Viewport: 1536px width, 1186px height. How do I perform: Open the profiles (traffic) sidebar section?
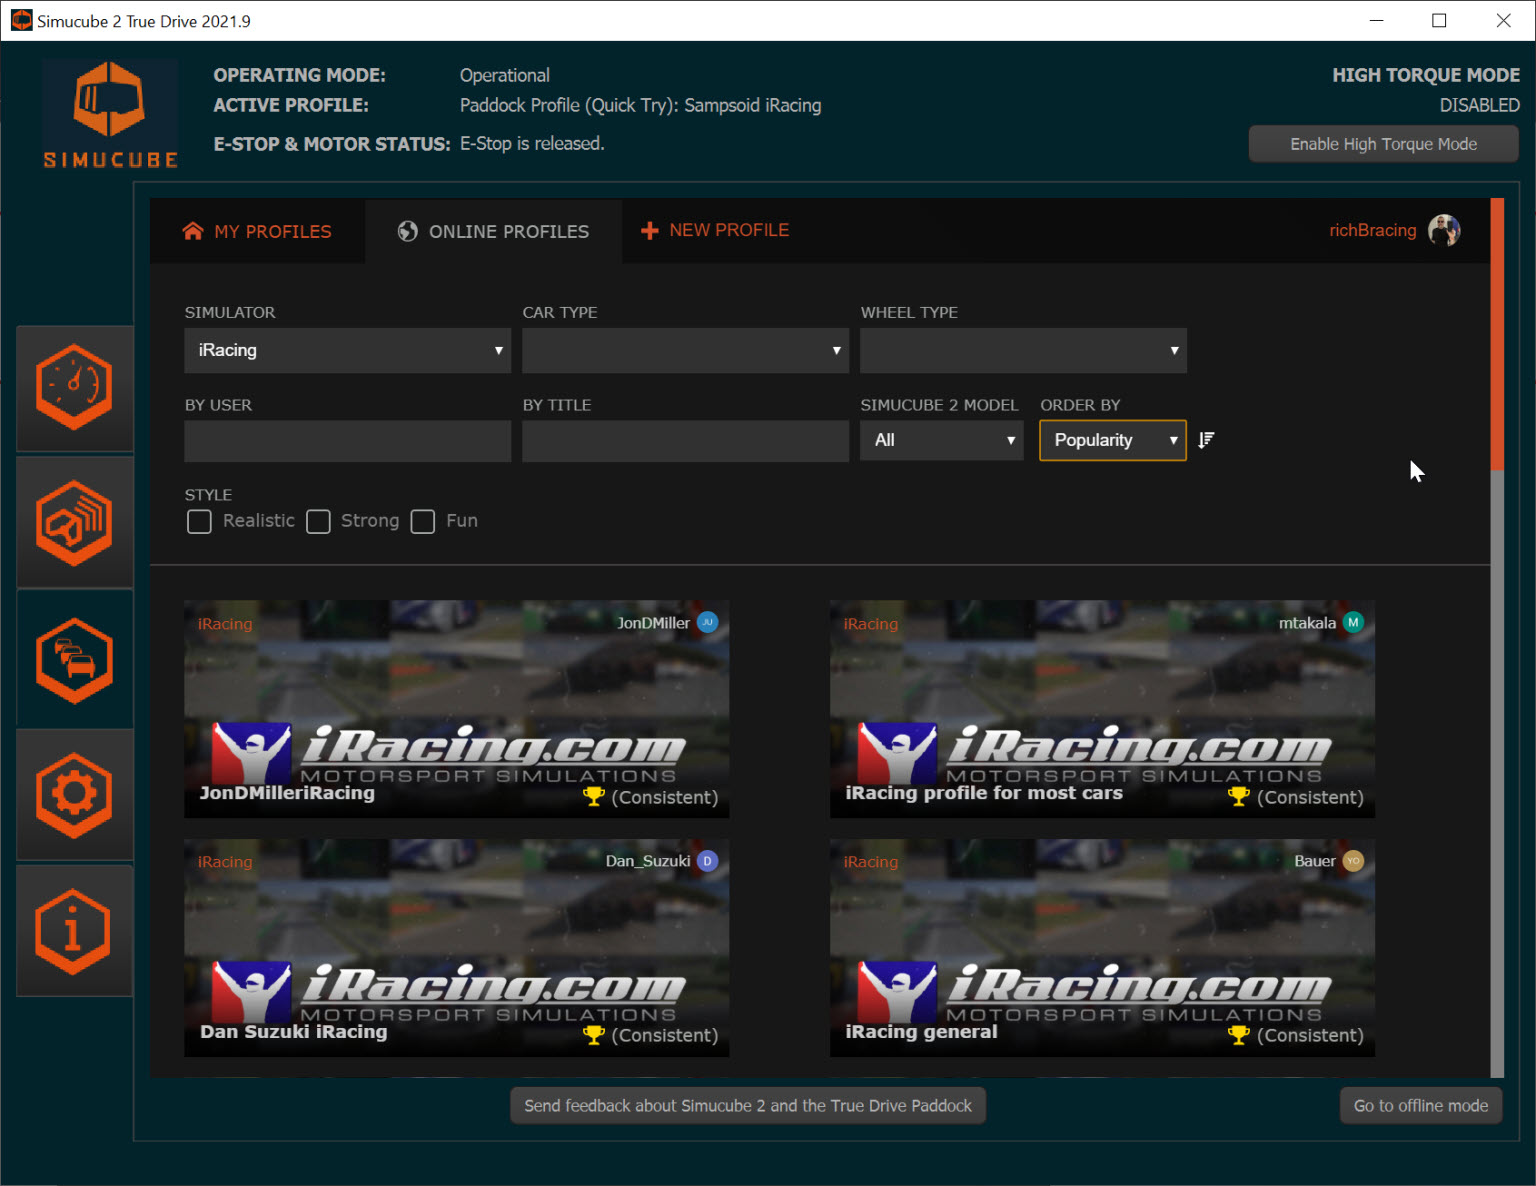coord(74,658)
